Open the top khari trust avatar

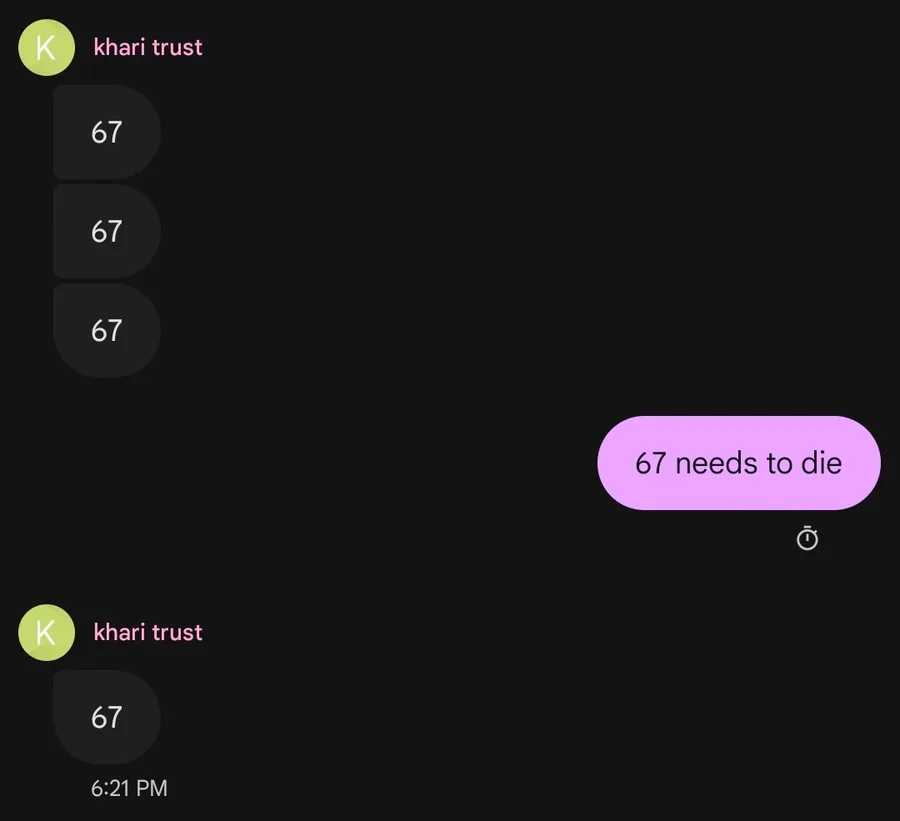click(x=46, y=48)
